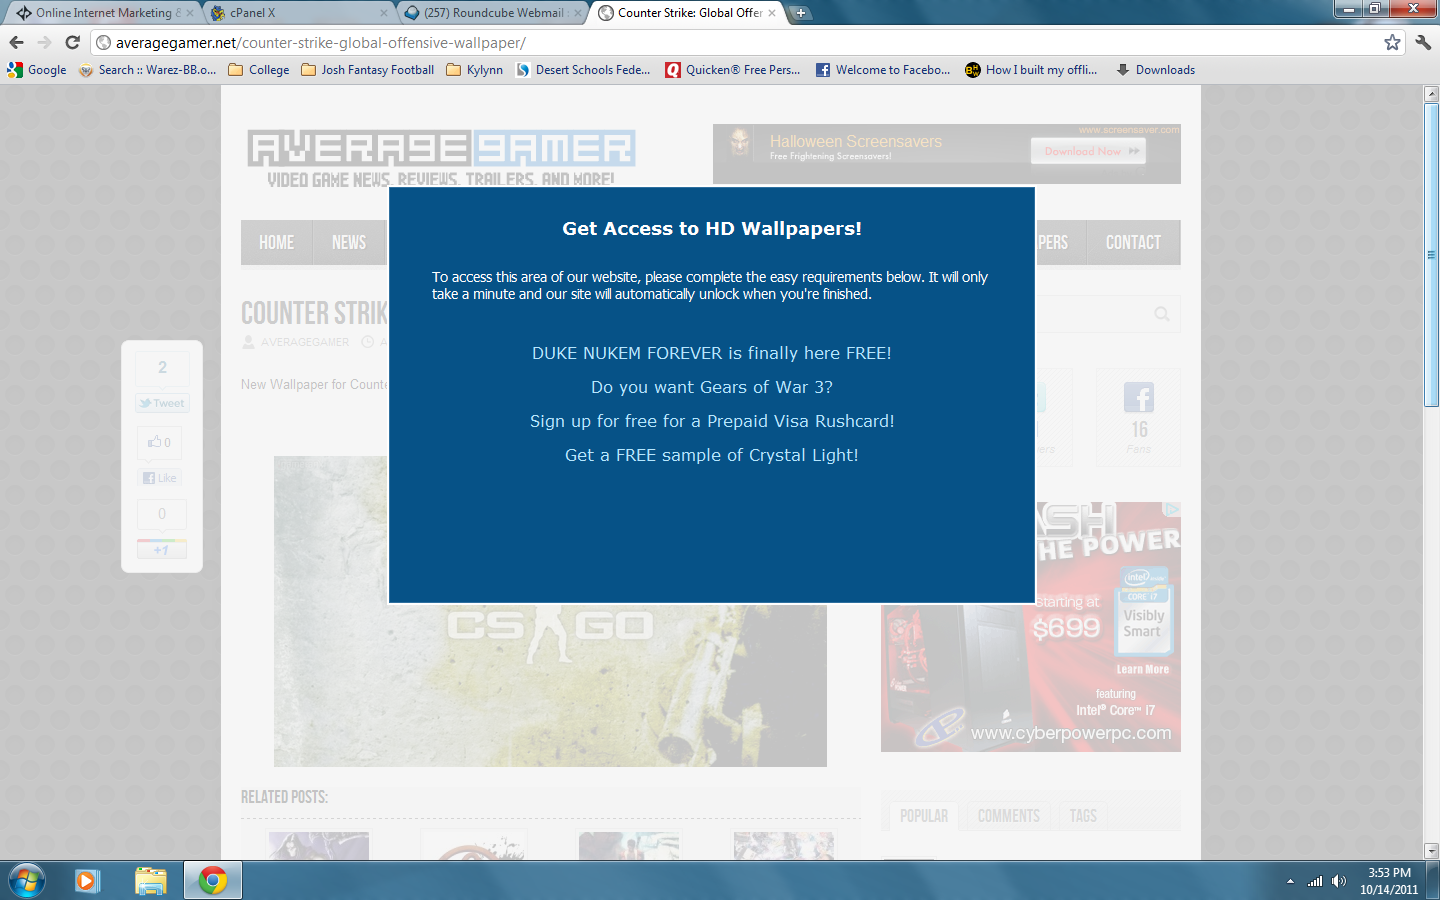Click the Google +1 button
The height and width of the screenshot is (900, 1440).
[162, 550]
